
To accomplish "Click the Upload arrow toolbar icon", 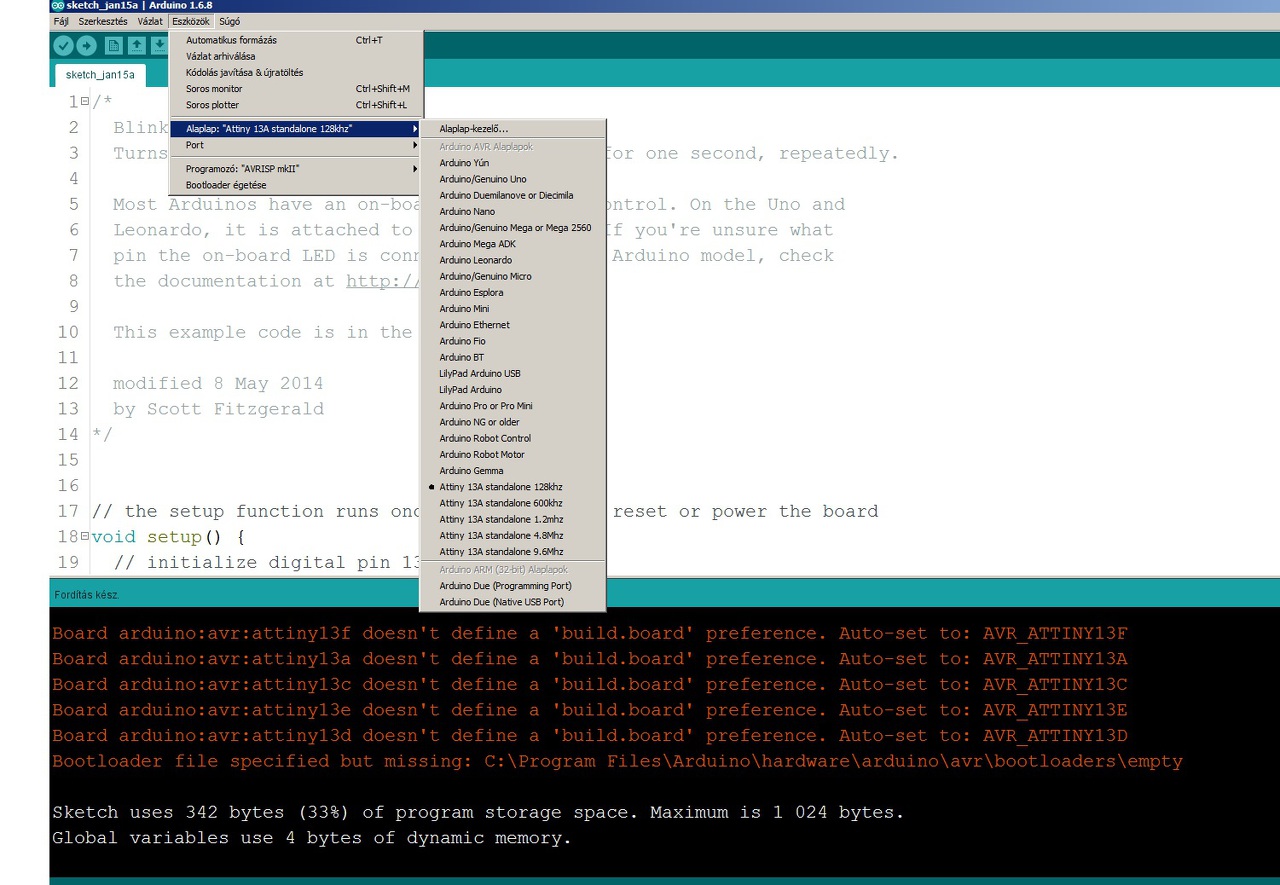I will tap(87, 45).
